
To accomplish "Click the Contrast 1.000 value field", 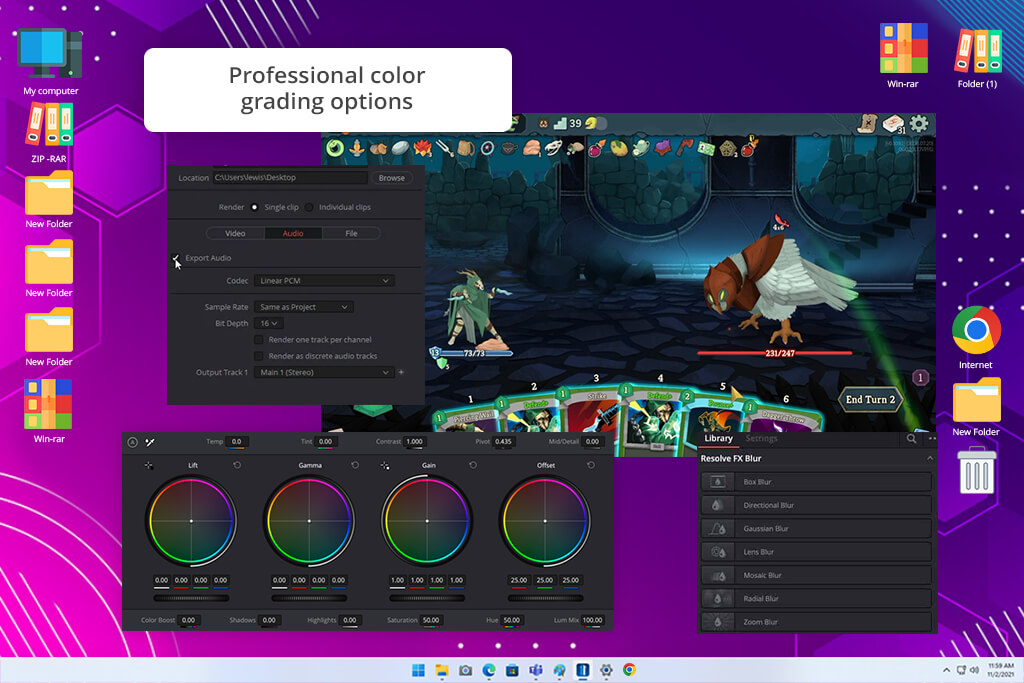I will [x=415, y=441].
